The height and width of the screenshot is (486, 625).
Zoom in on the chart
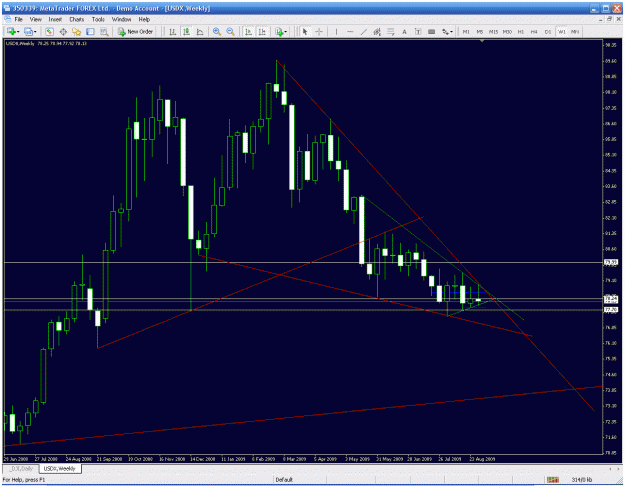click(217, 31)
